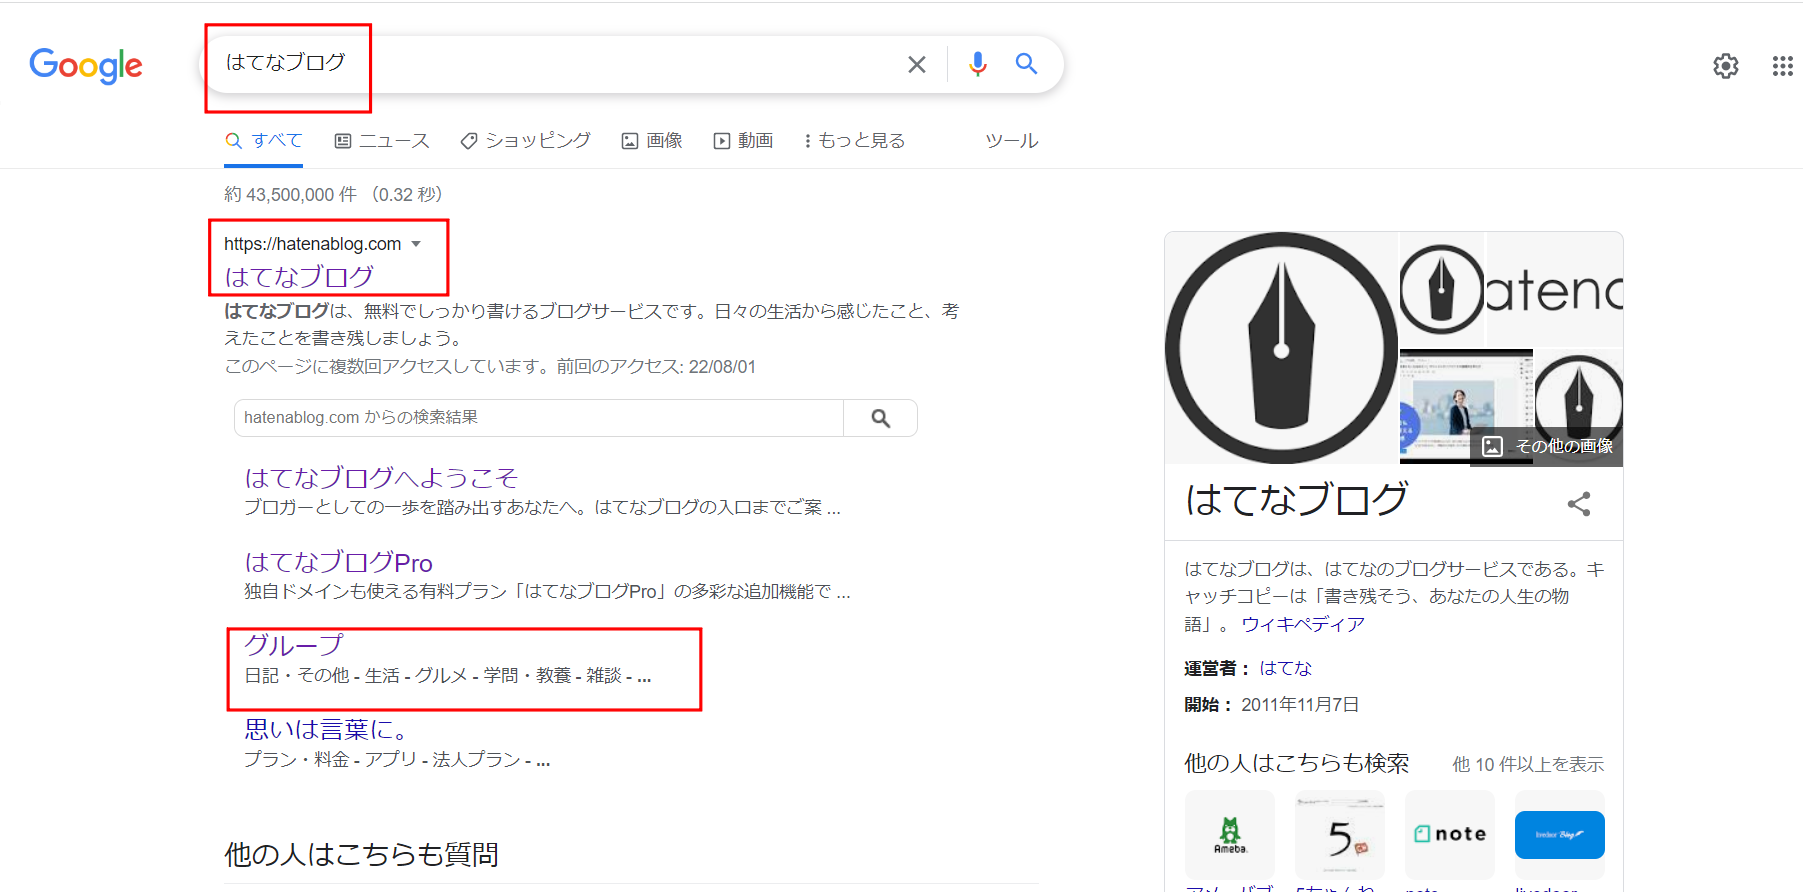Screen dimensions: 1803x892
Task: Switch to the 画像 tab
Action: (x=652, y=141)
